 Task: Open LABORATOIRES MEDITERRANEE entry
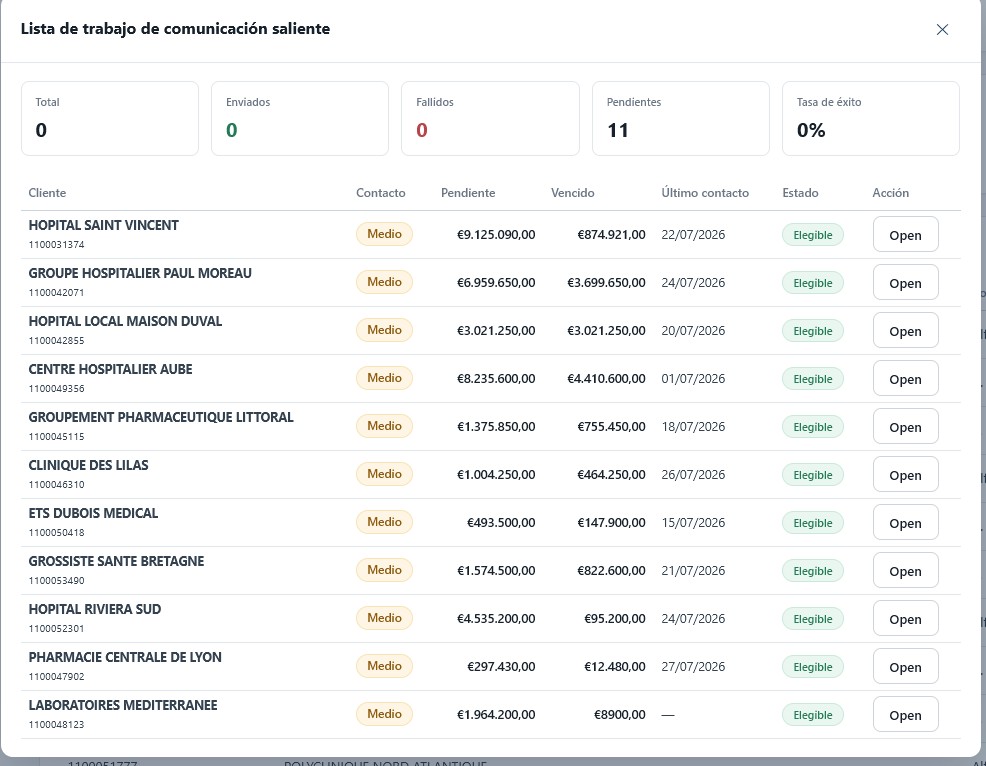click(906, 714)
